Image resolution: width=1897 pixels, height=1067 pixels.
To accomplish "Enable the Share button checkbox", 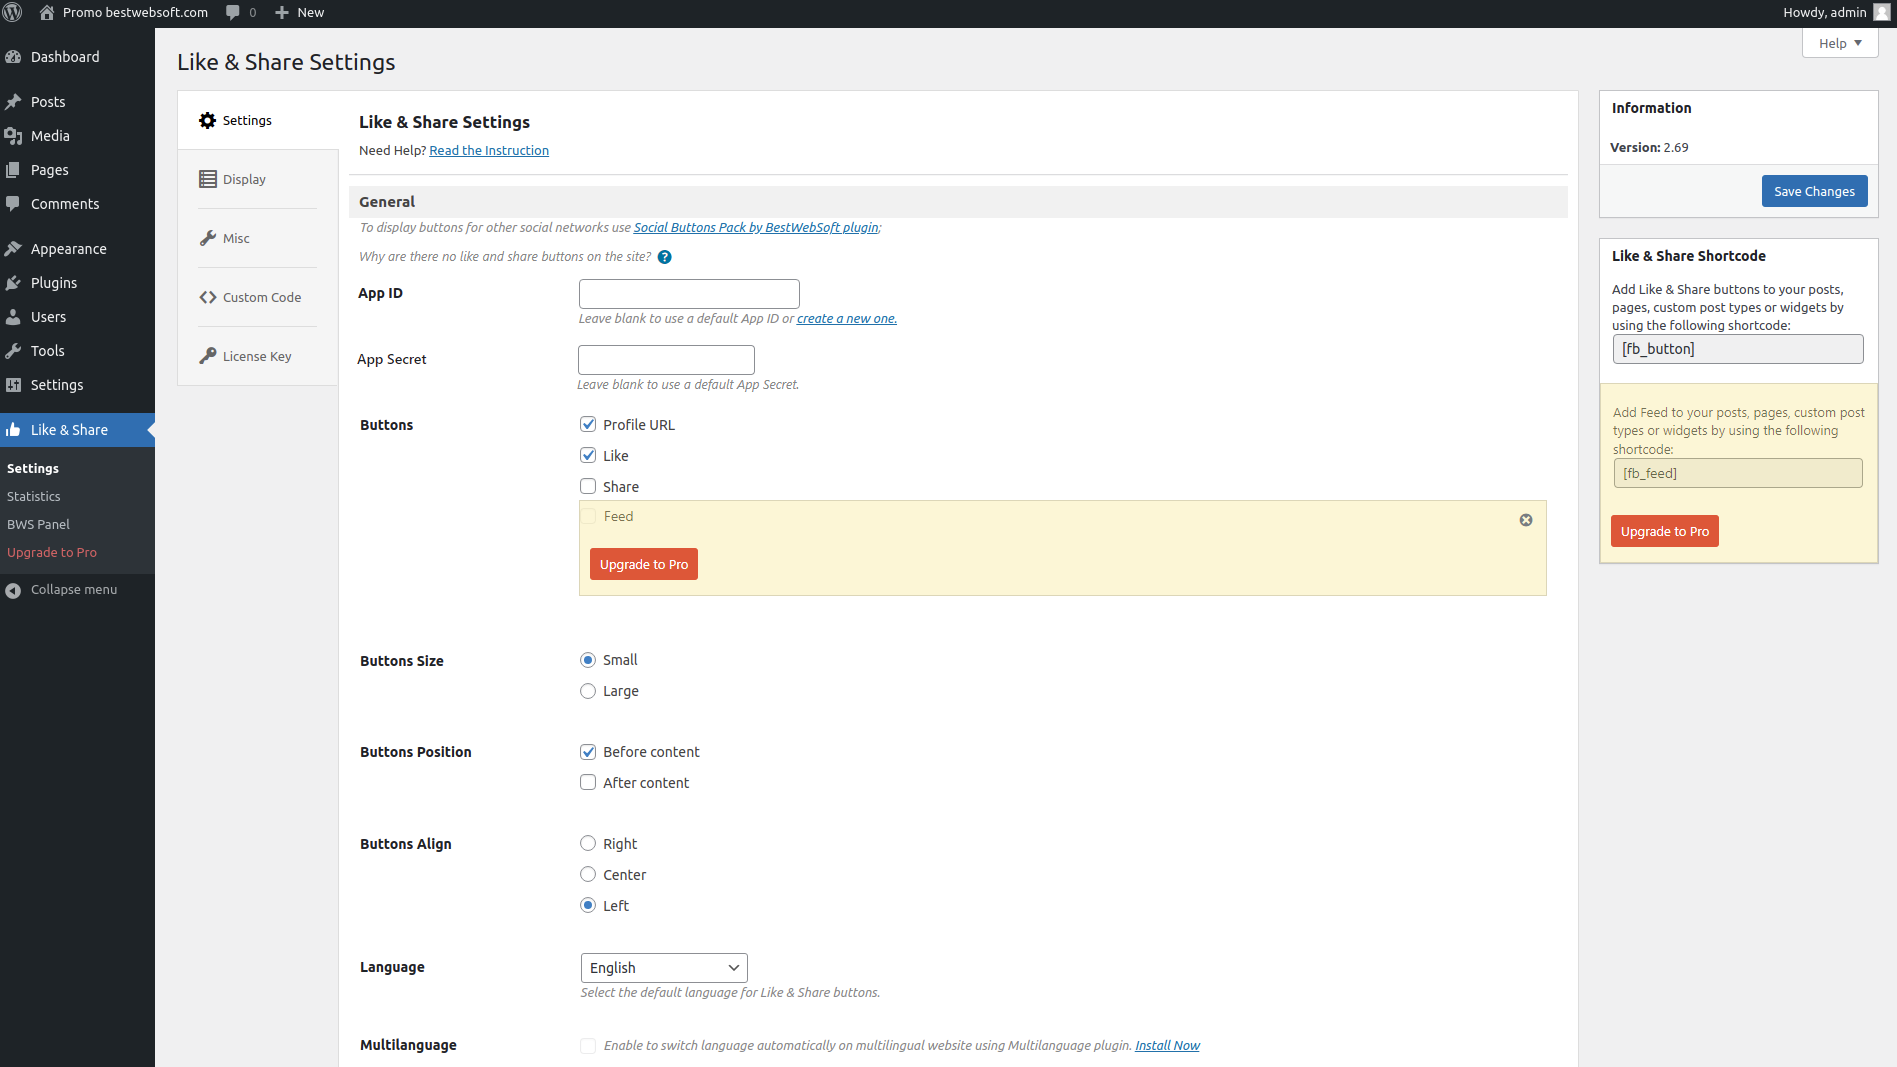I will pyautogui.click(x=588, y=486).
